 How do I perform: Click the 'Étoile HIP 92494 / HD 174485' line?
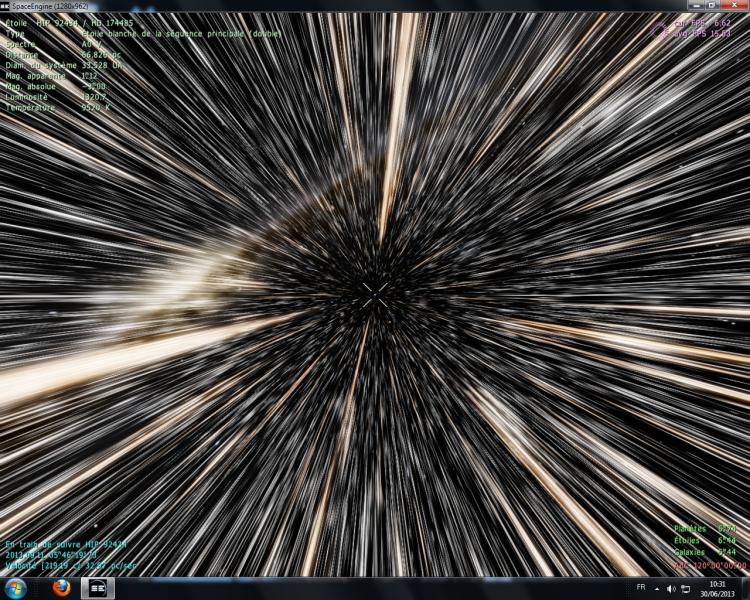pyautogui.click(x=69, y=23)
